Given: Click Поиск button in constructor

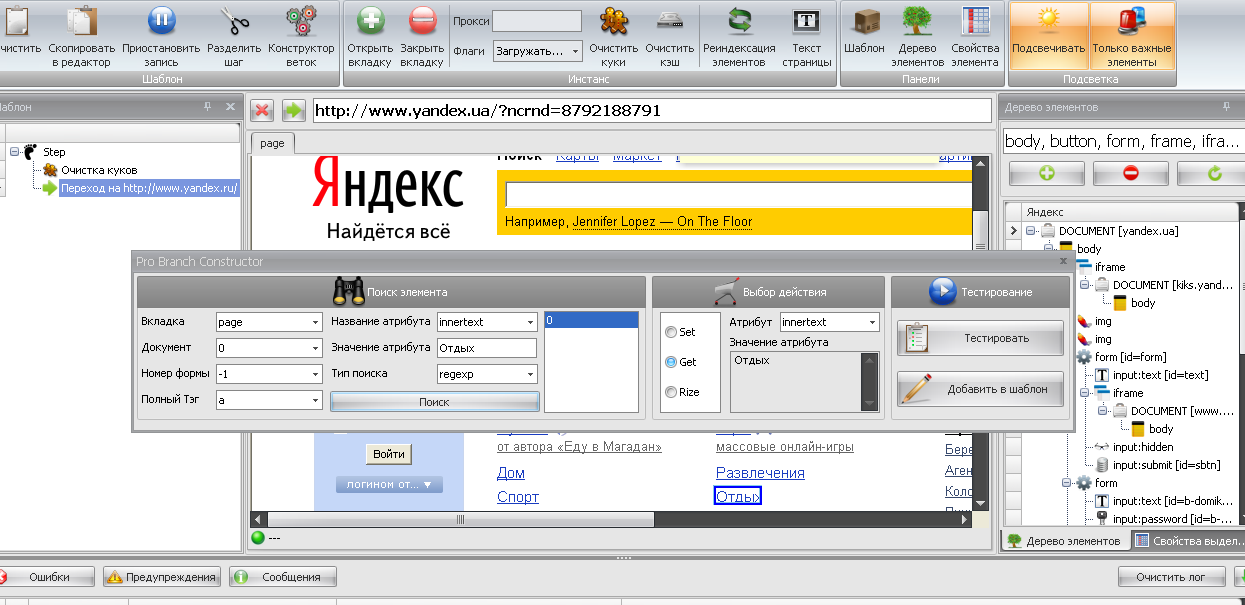Looking at the screenshot, I should tap(435, 401).
